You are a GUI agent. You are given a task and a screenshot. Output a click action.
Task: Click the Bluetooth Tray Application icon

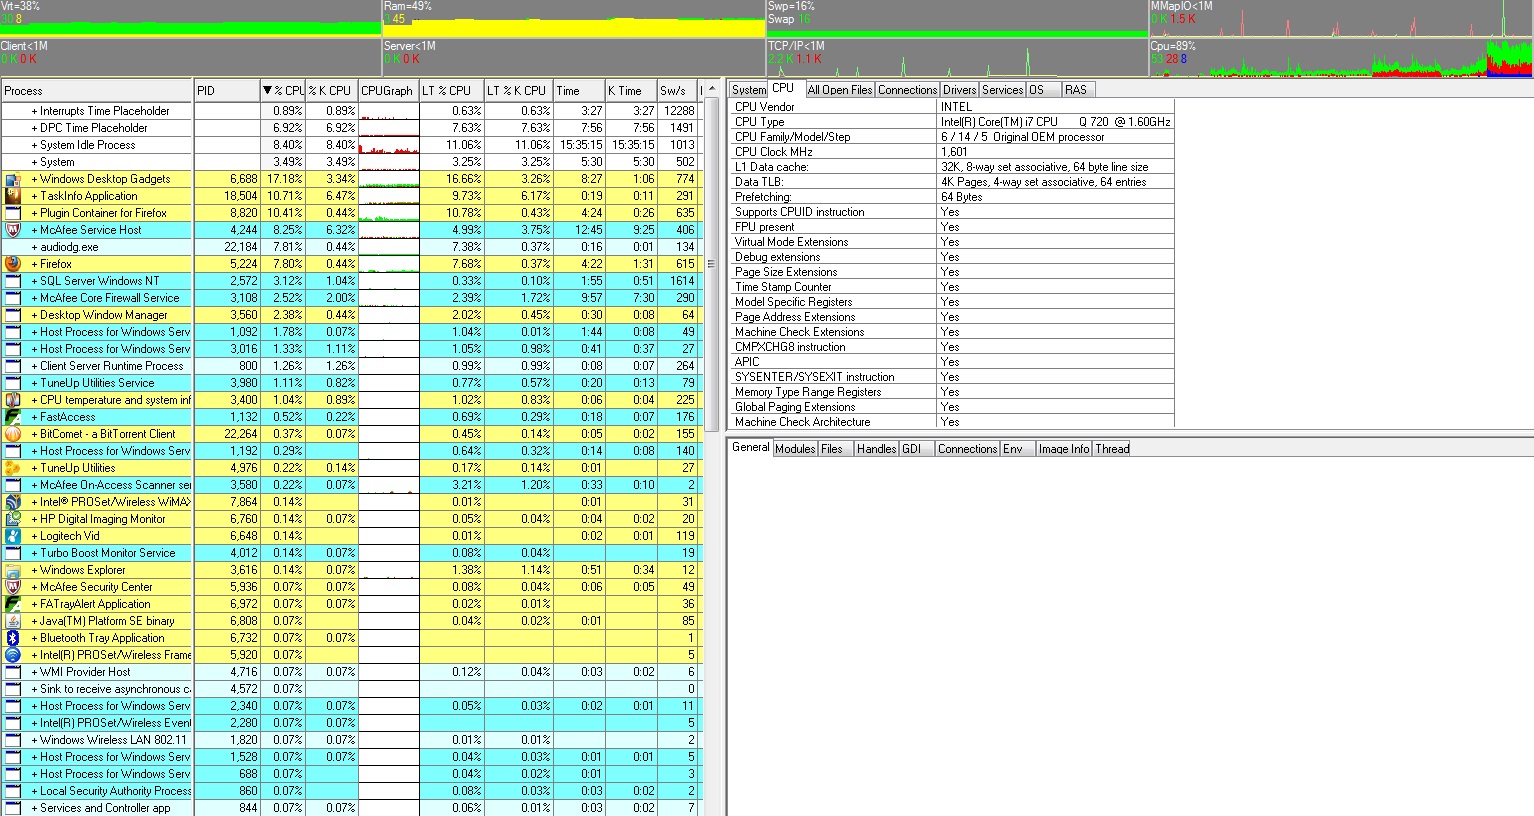[13, 638]
